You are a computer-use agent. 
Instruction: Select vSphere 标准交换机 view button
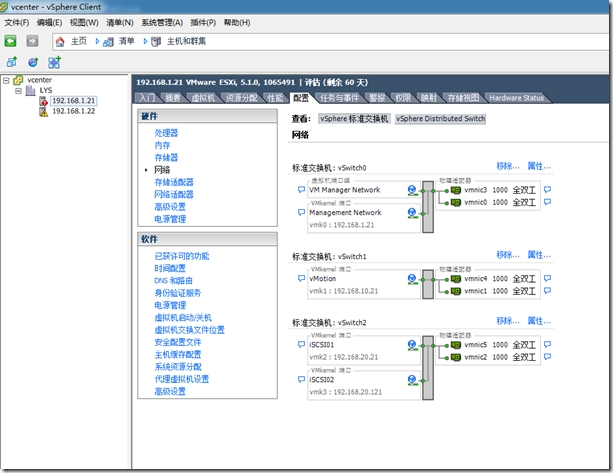(x=354, y=118)
